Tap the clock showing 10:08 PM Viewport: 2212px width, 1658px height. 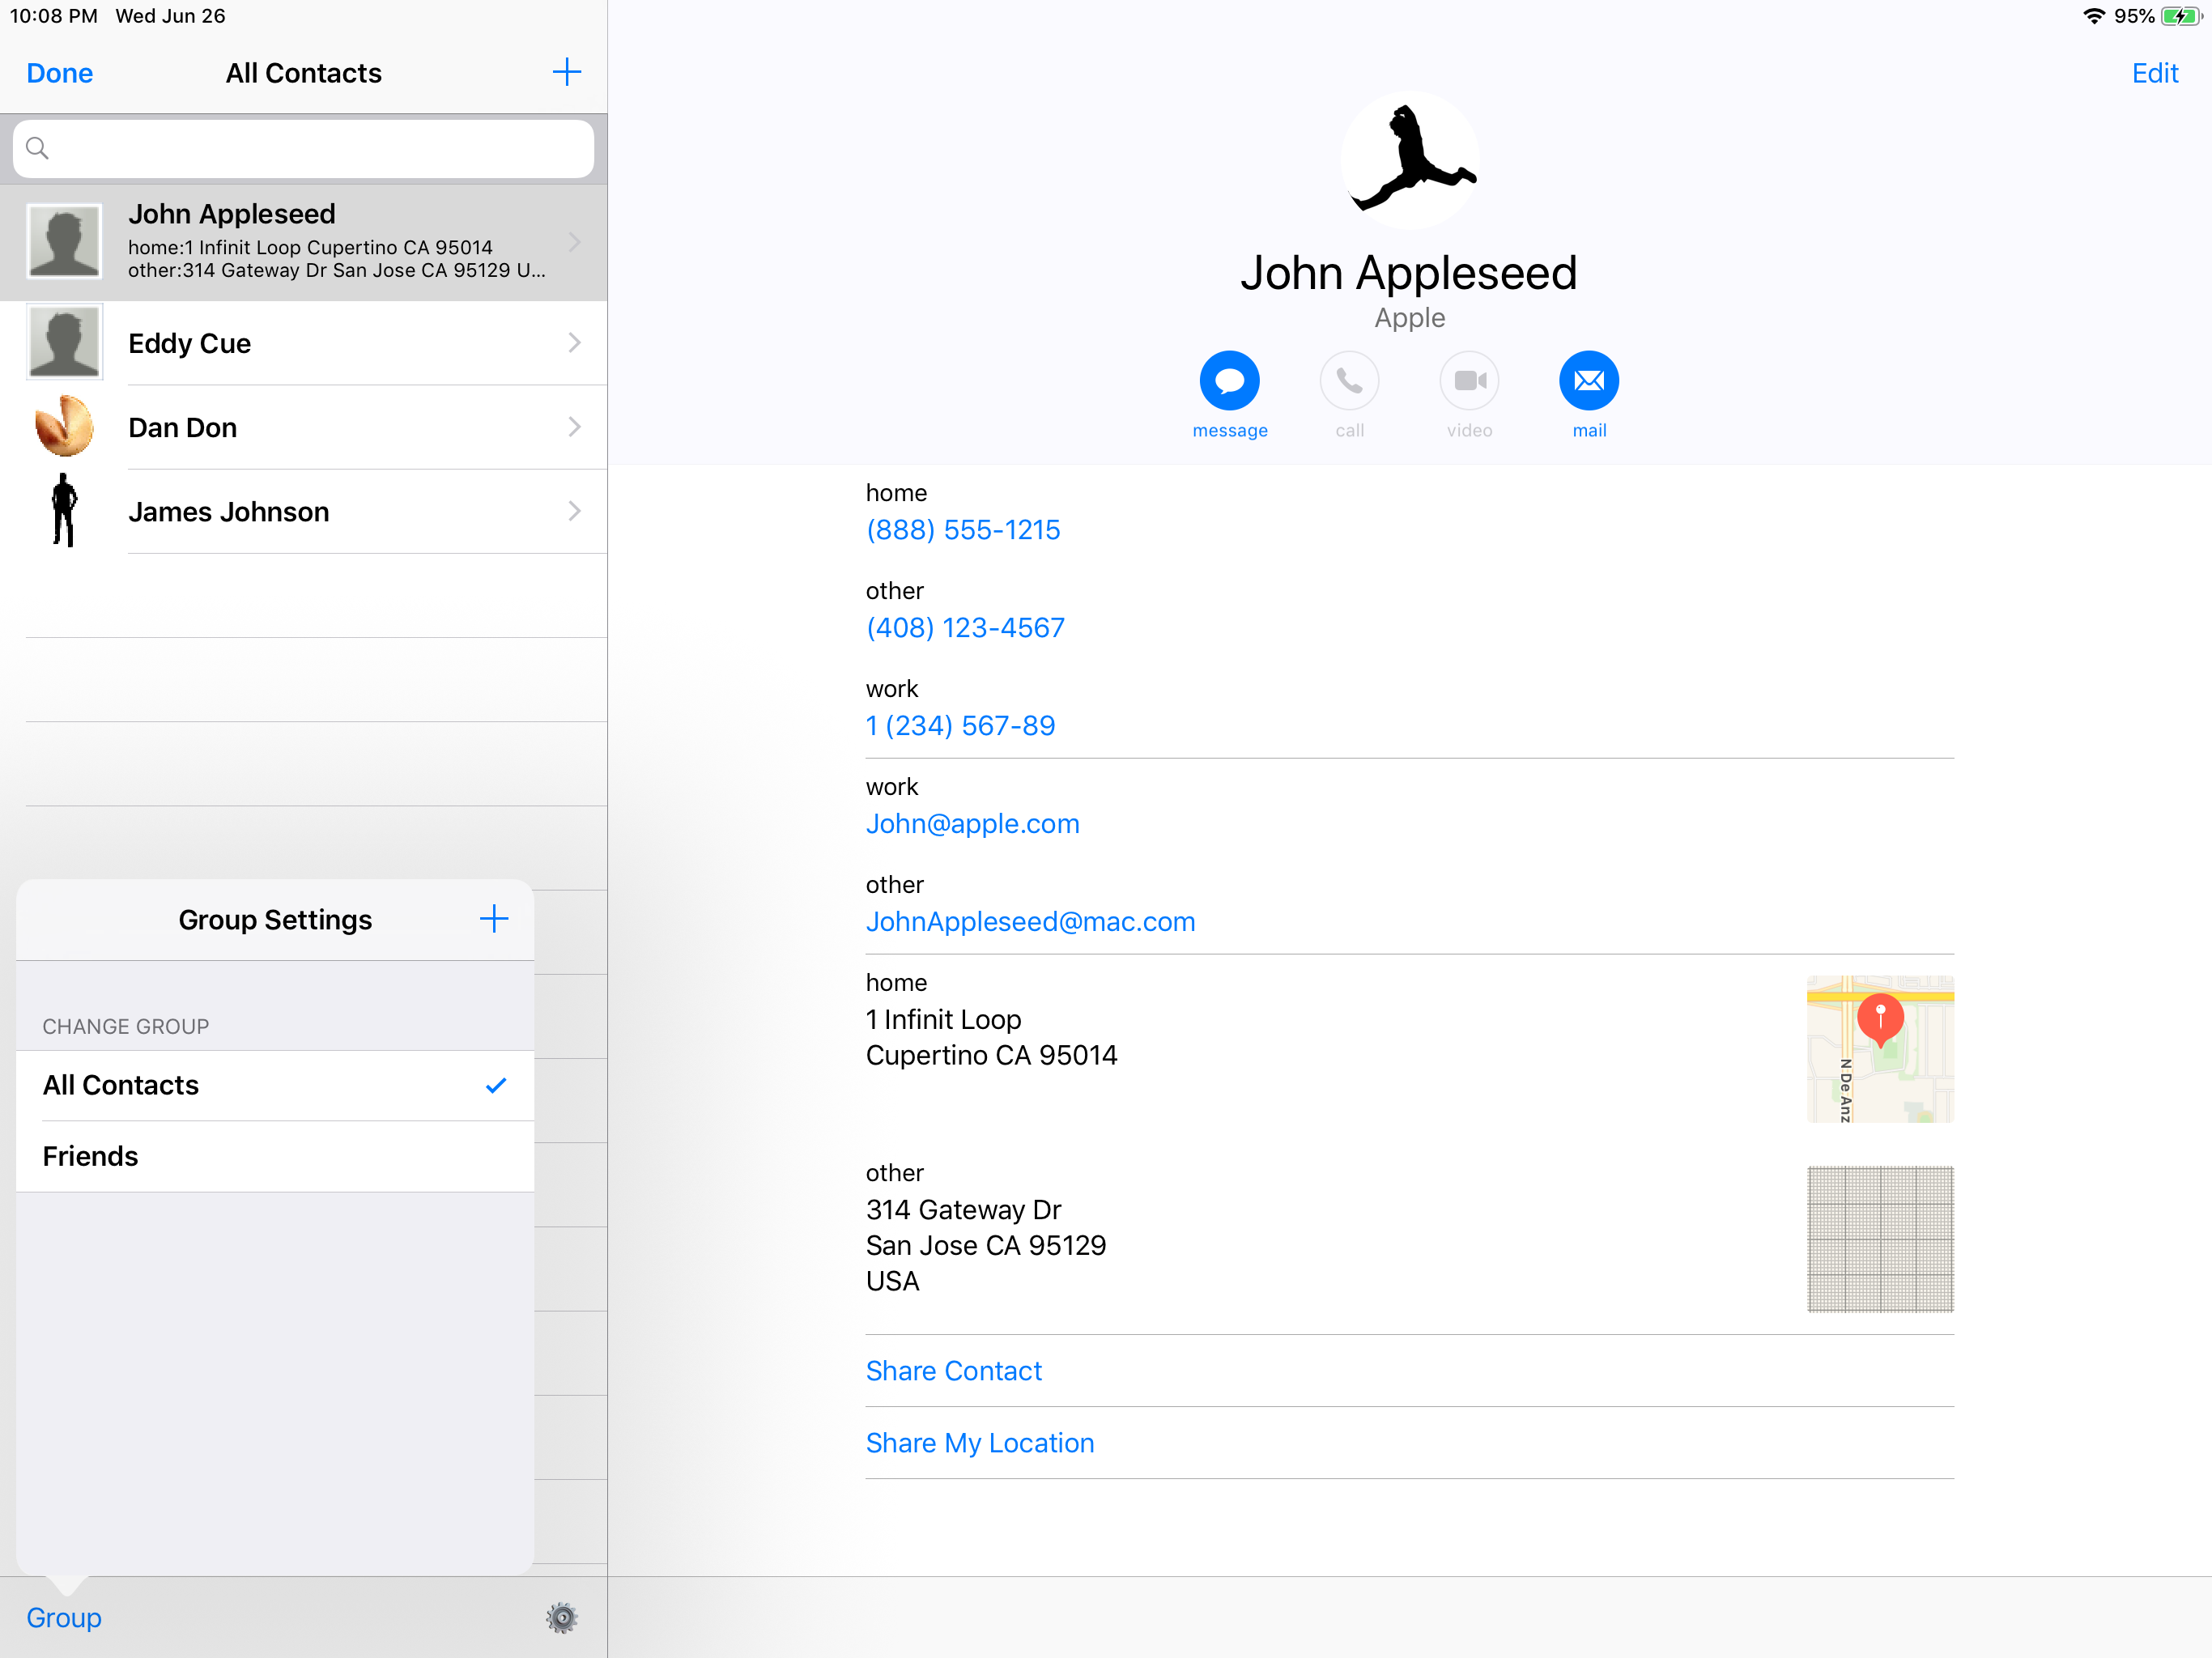pyautogui.click(x=53, y=16)
